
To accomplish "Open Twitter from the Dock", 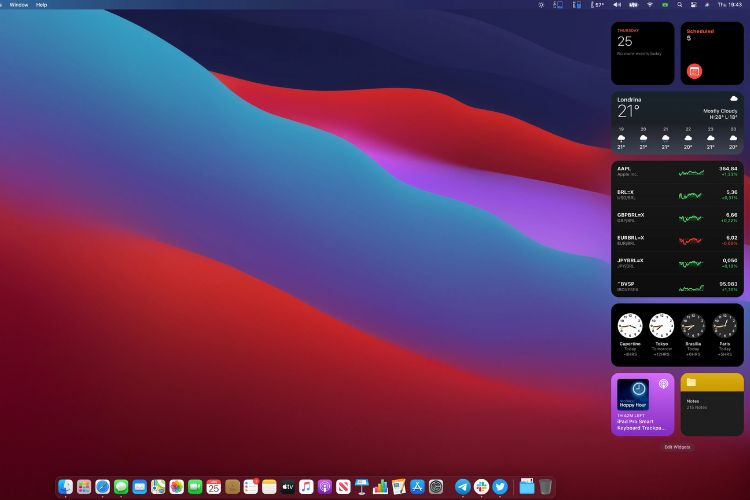I will [500, 487].
